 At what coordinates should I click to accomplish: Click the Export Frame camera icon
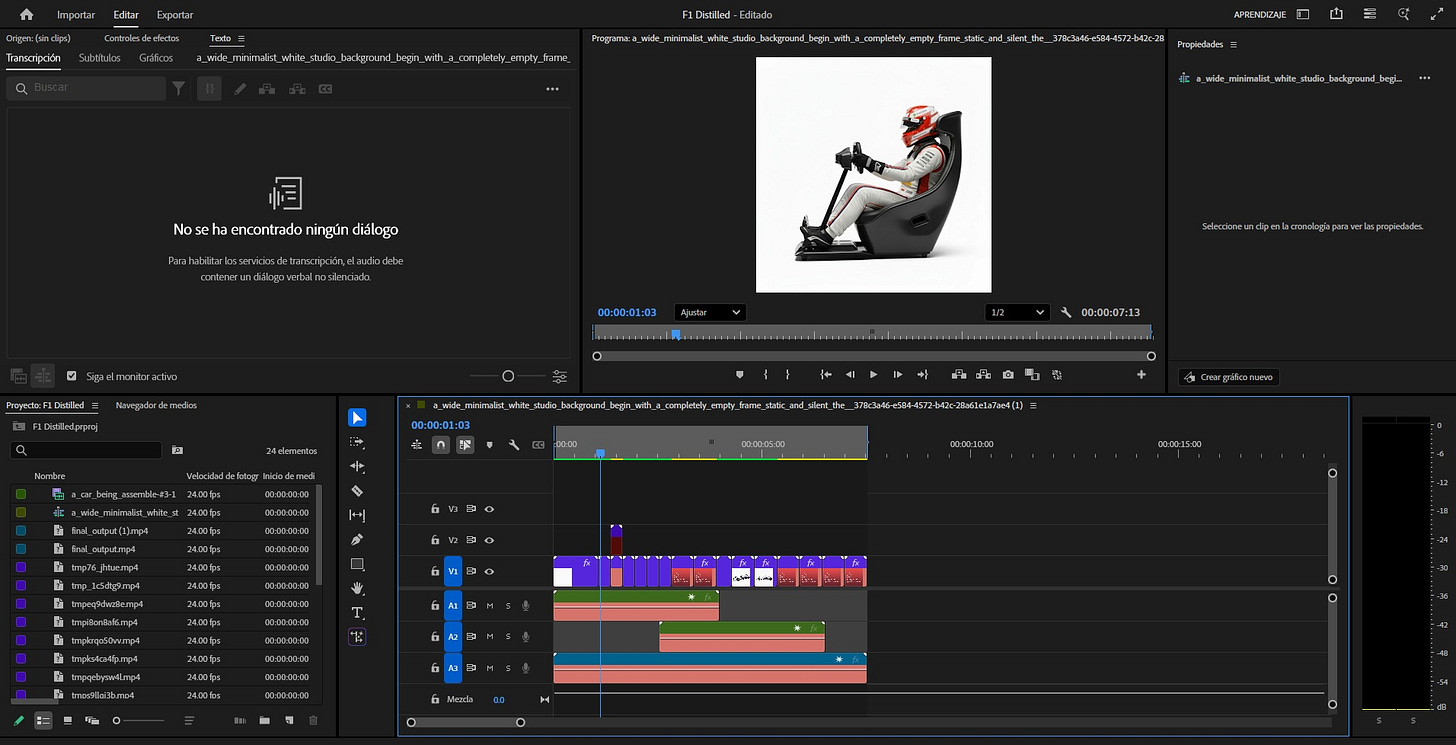pyautogui.click(x=1008, y=375)
